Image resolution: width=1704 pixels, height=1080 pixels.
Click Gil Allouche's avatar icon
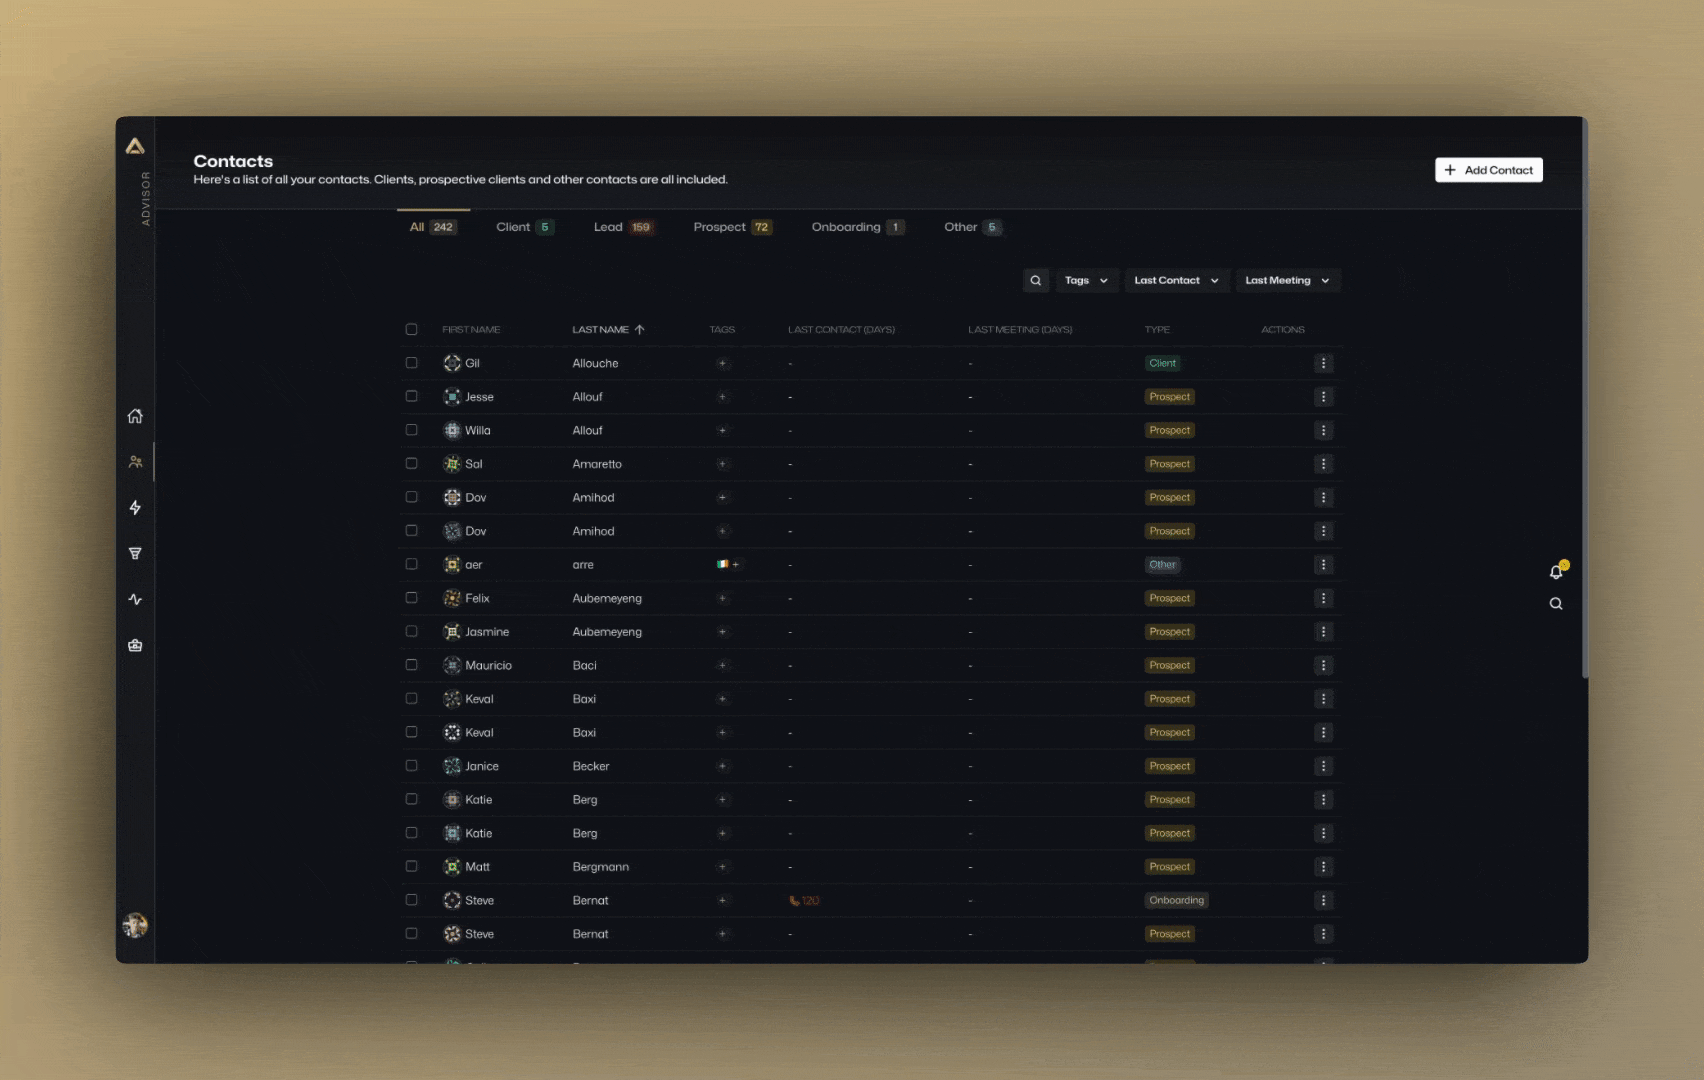coord(452,364)
